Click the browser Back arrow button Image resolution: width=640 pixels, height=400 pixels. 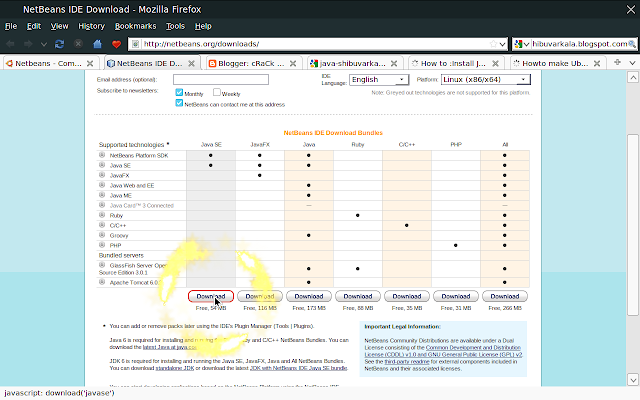pyautogui.click(x=11, y=44)
